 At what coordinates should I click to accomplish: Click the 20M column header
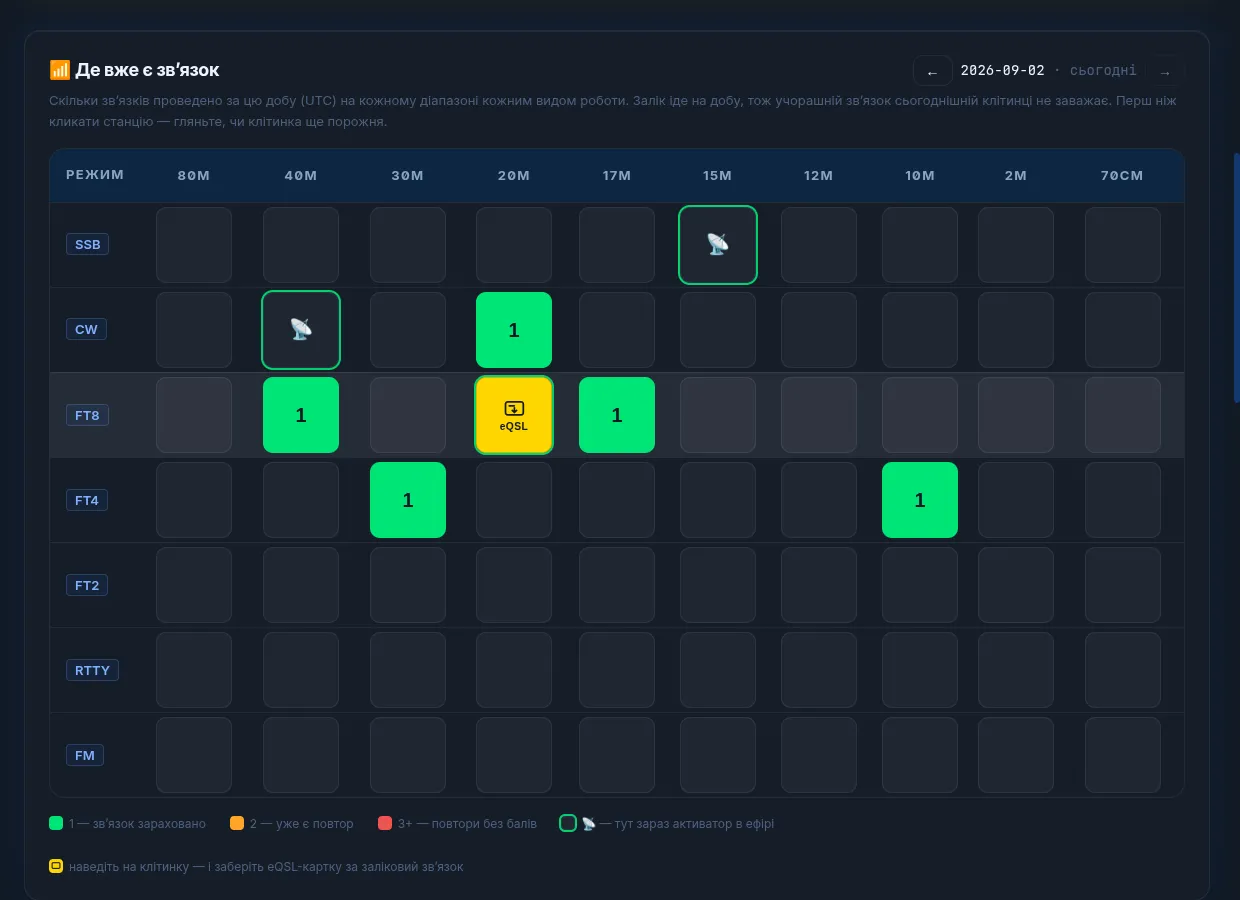(514, 176)
